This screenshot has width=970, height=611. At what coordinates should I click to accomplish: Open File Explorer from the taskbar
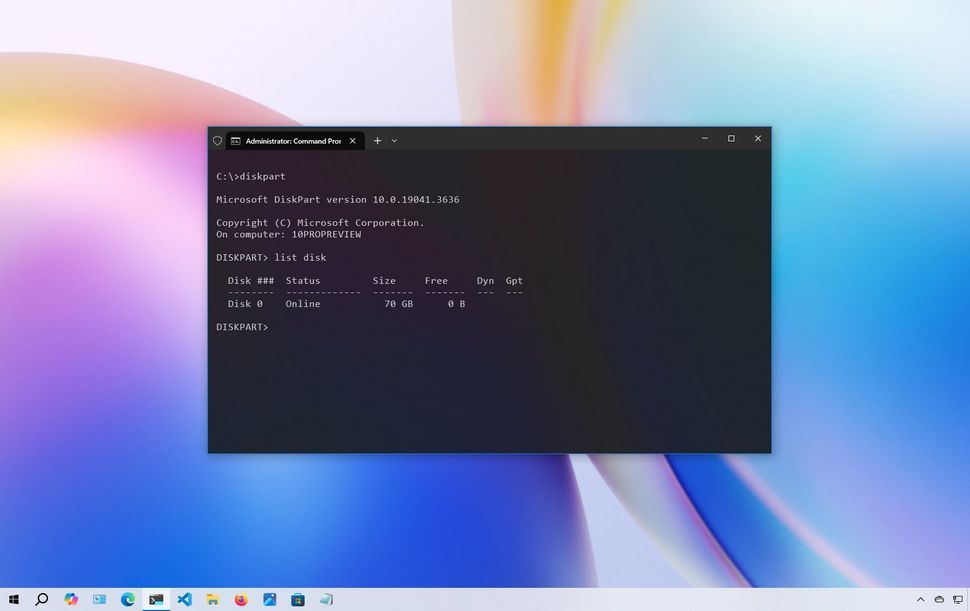point(213,598)
